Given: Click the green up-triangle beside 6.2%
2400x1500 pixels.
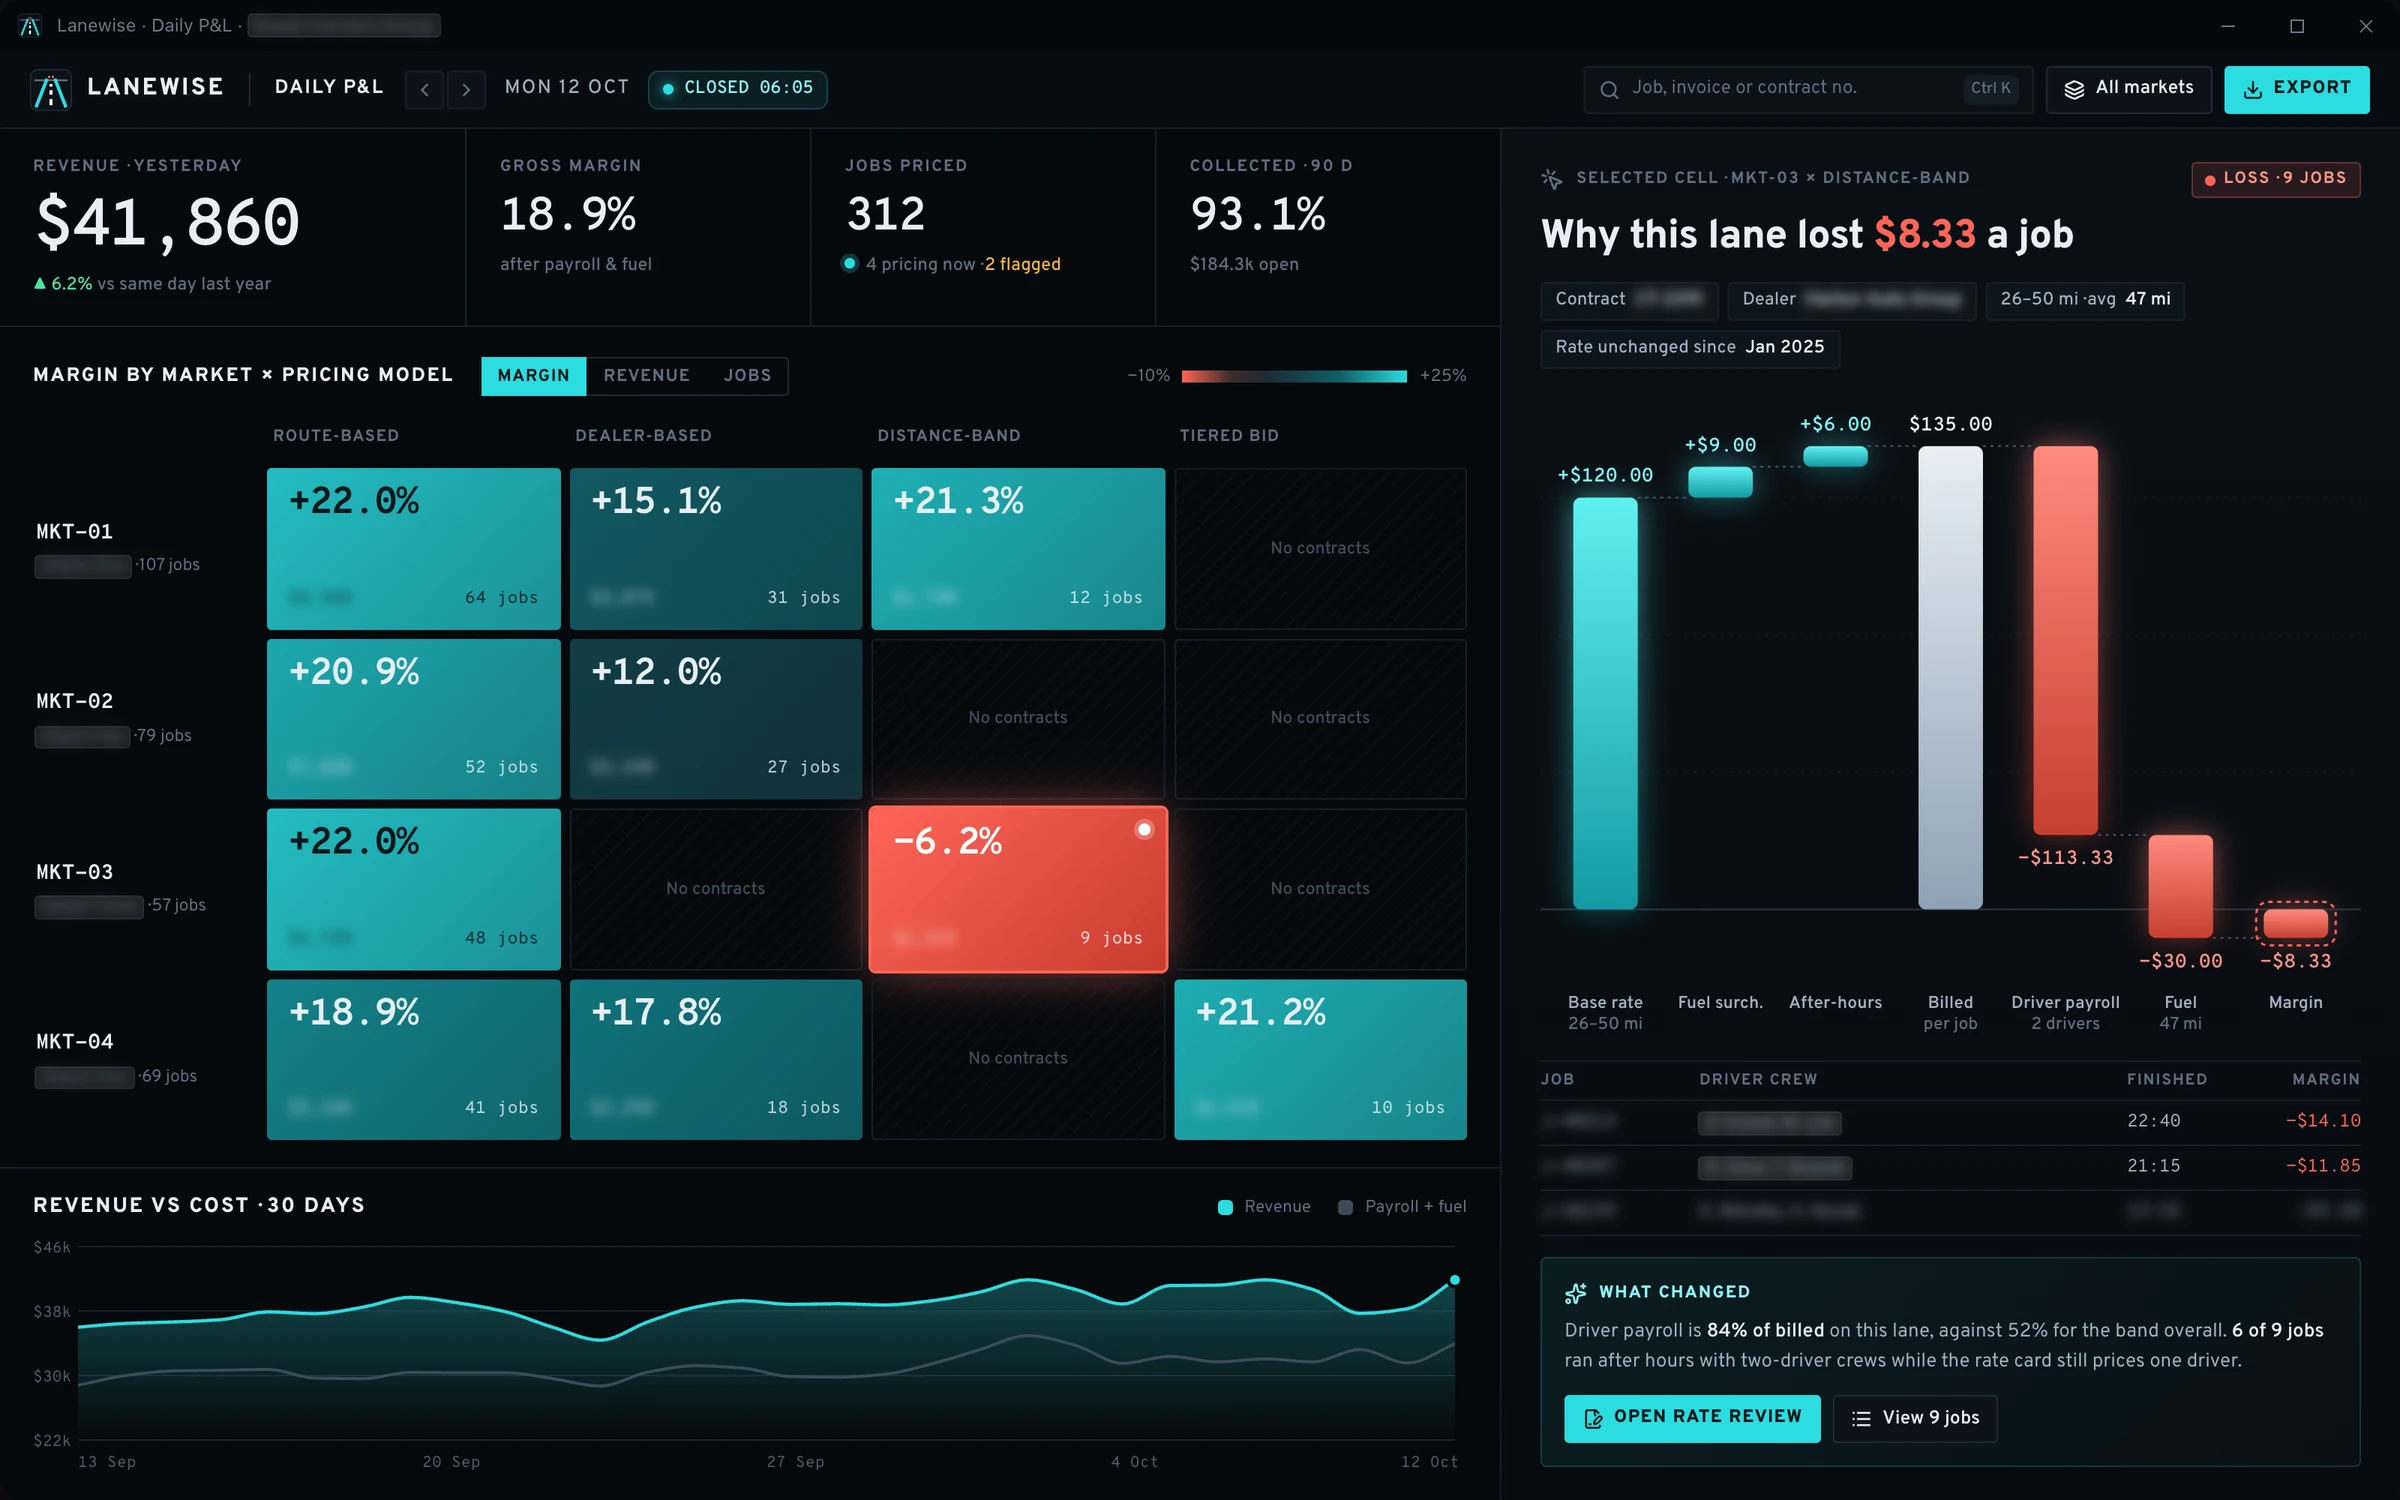Looking at the screenshot, I should 40,284.
